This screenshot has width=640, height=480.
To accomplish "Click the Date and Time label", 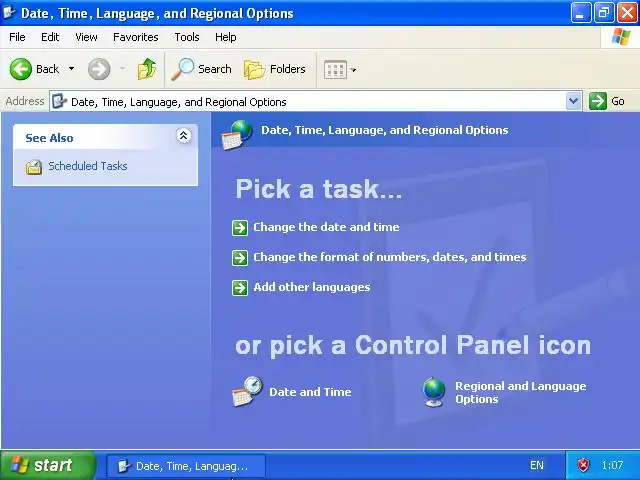I will click(310, 392).
